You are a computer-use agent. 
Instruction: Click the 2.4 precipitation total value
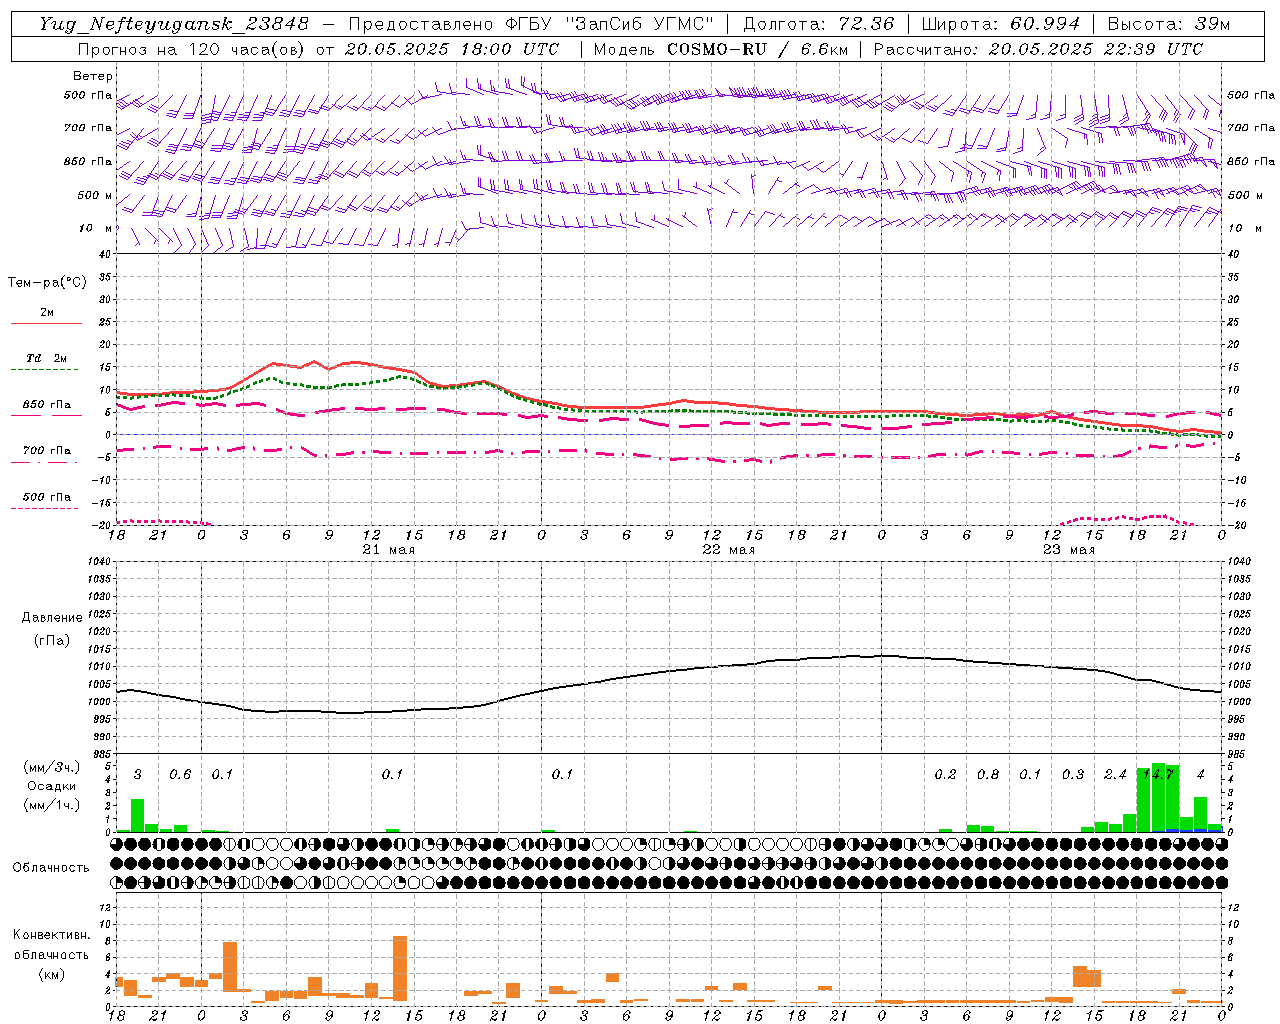tap(1115, 775)
